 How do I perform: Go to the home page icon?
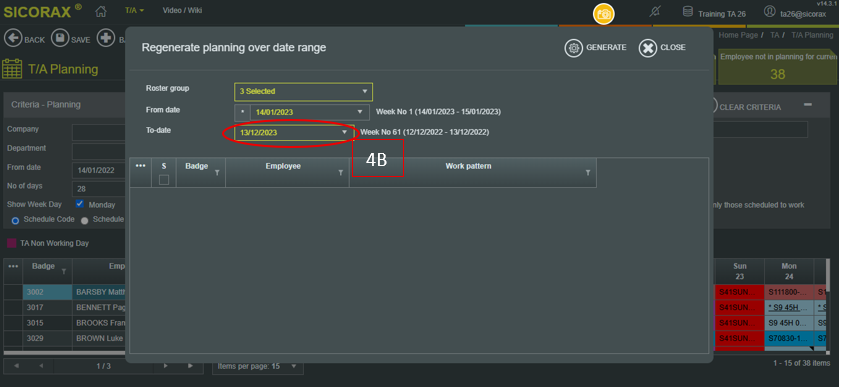point(100,11)
